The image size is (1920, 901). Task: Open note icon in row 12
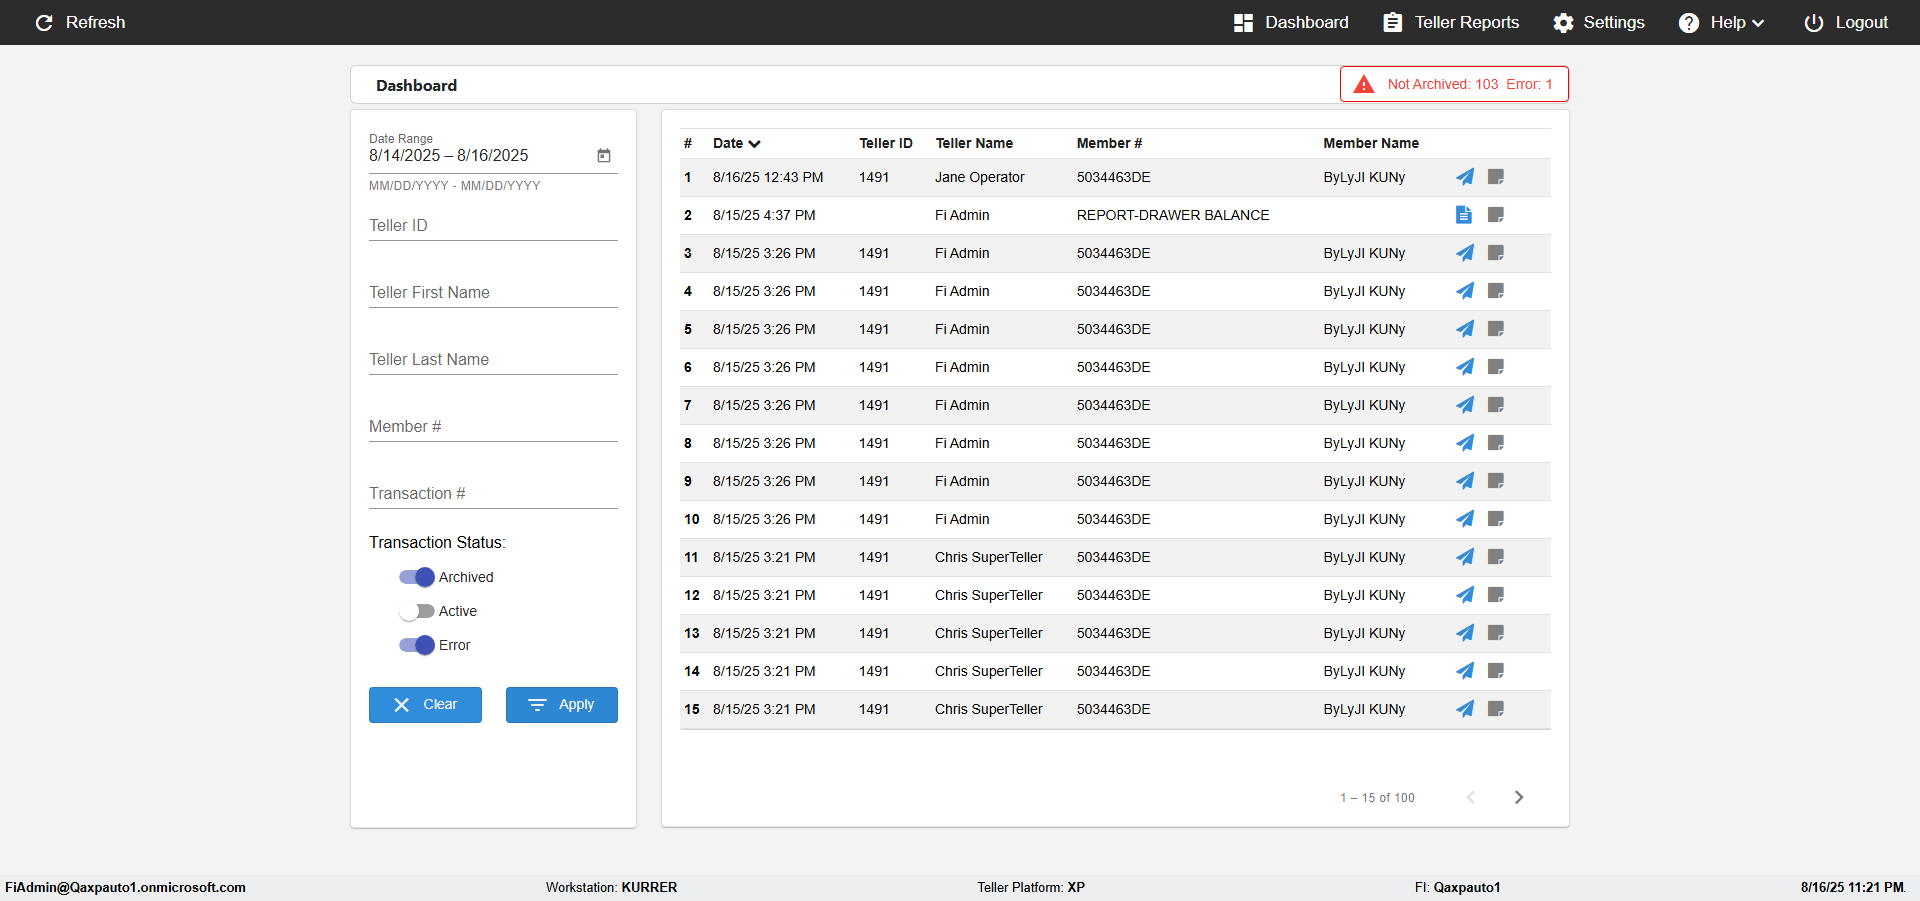click(x=1496, y=595)
